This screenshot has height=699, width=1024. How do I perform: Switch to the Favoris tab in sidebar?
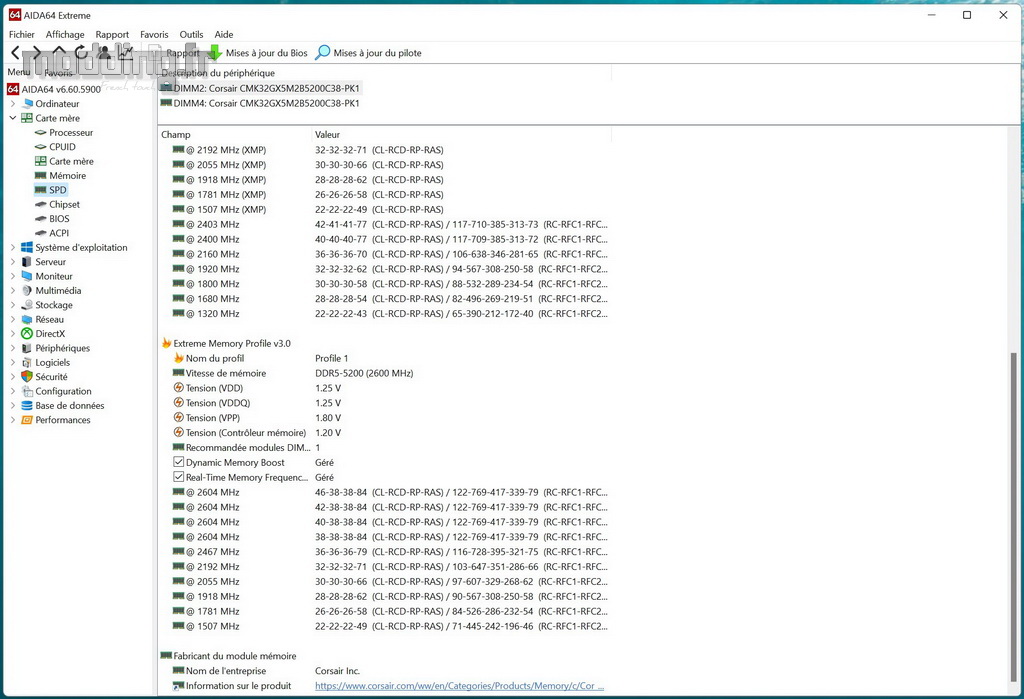[58, 73]
